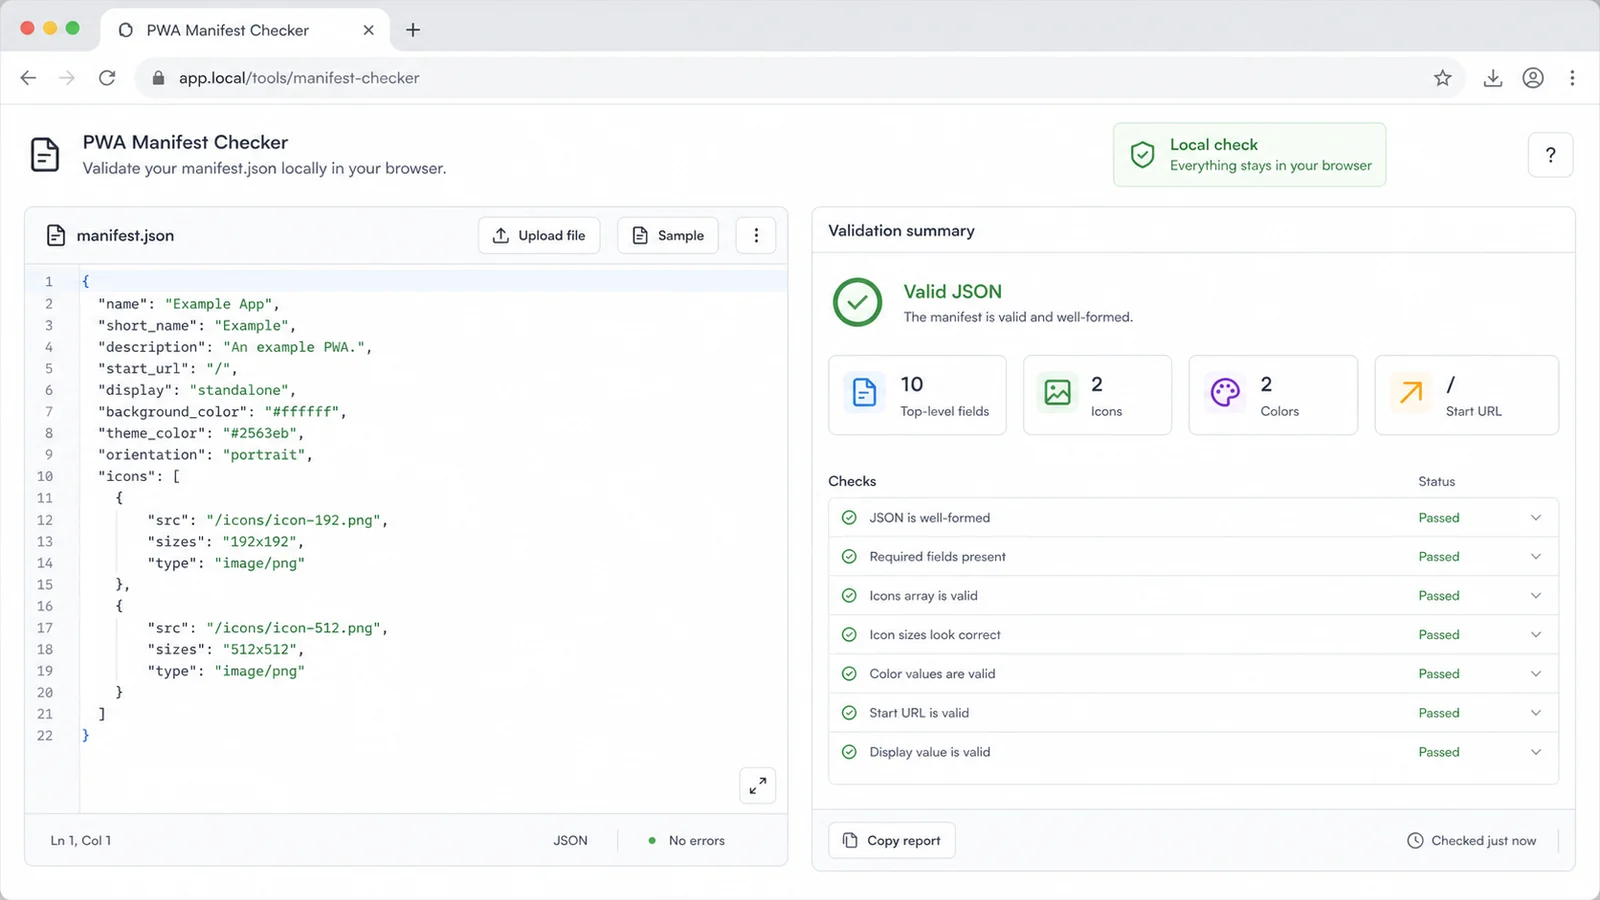This screenshot has height=900, width=1600.
Task: Click the Upload file button
Action: [539, 236]
